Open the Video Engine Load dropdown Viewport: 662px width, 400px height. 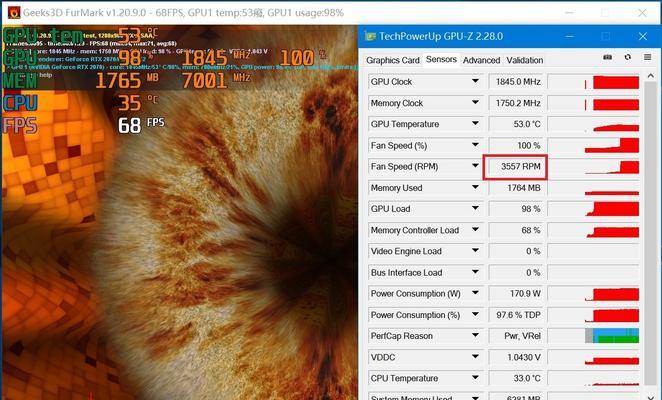click(x=475, y=250)
